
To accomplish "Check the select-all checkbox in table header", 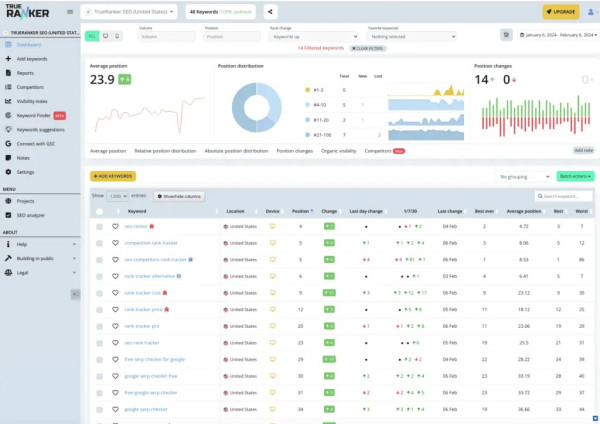I will 100,211.
